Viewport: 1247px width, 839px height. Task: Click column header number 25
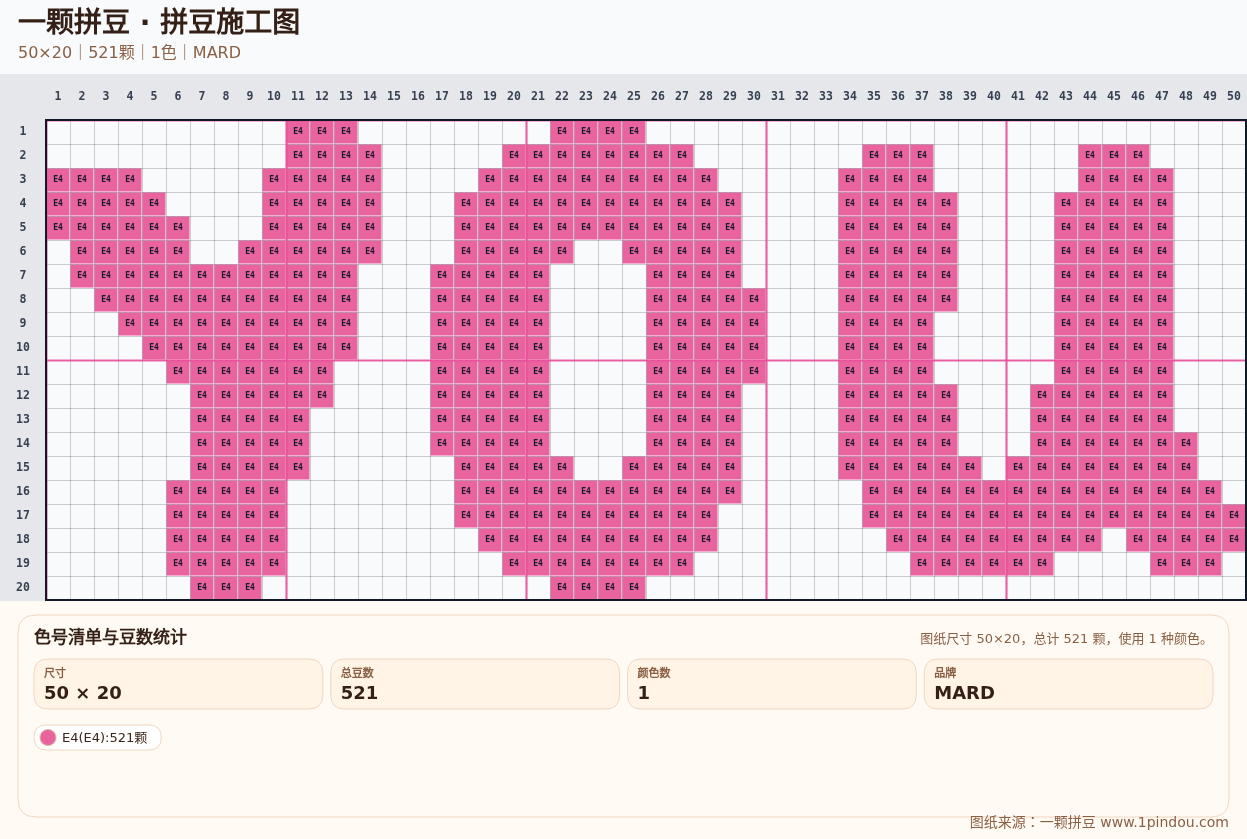click(634, 96)
